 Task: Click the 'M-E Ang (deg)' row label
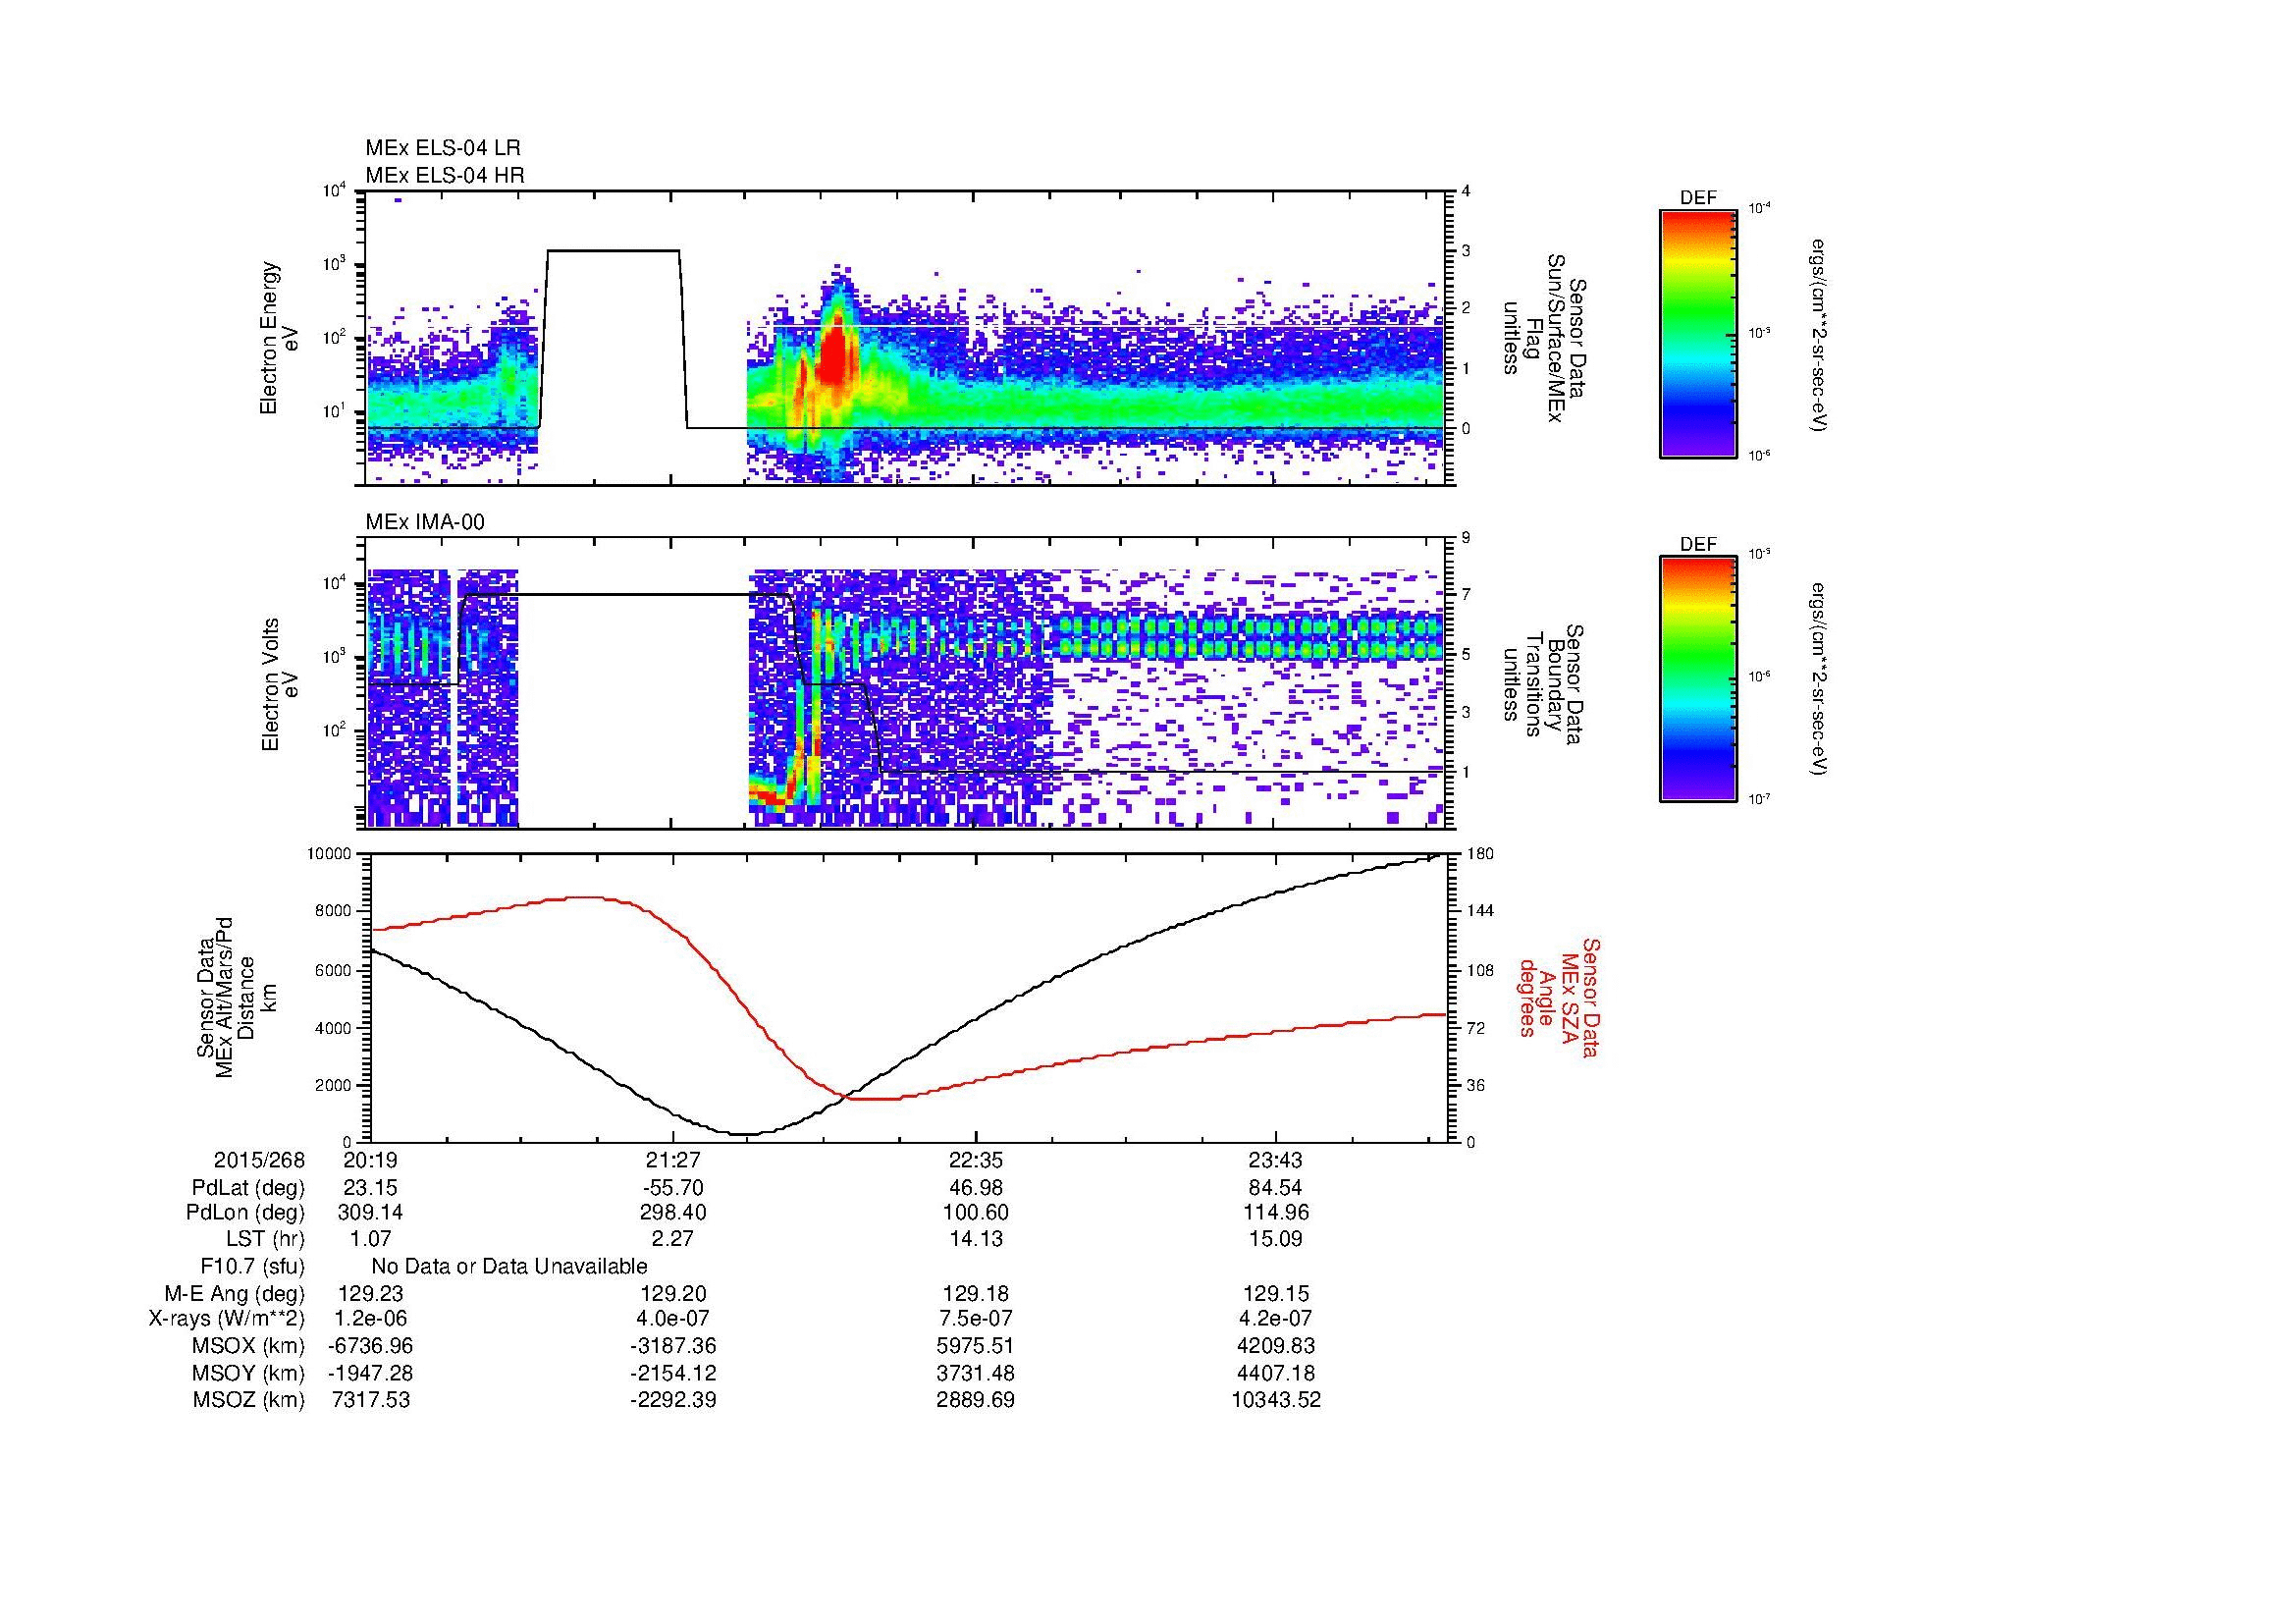[x=235, y=1293]
